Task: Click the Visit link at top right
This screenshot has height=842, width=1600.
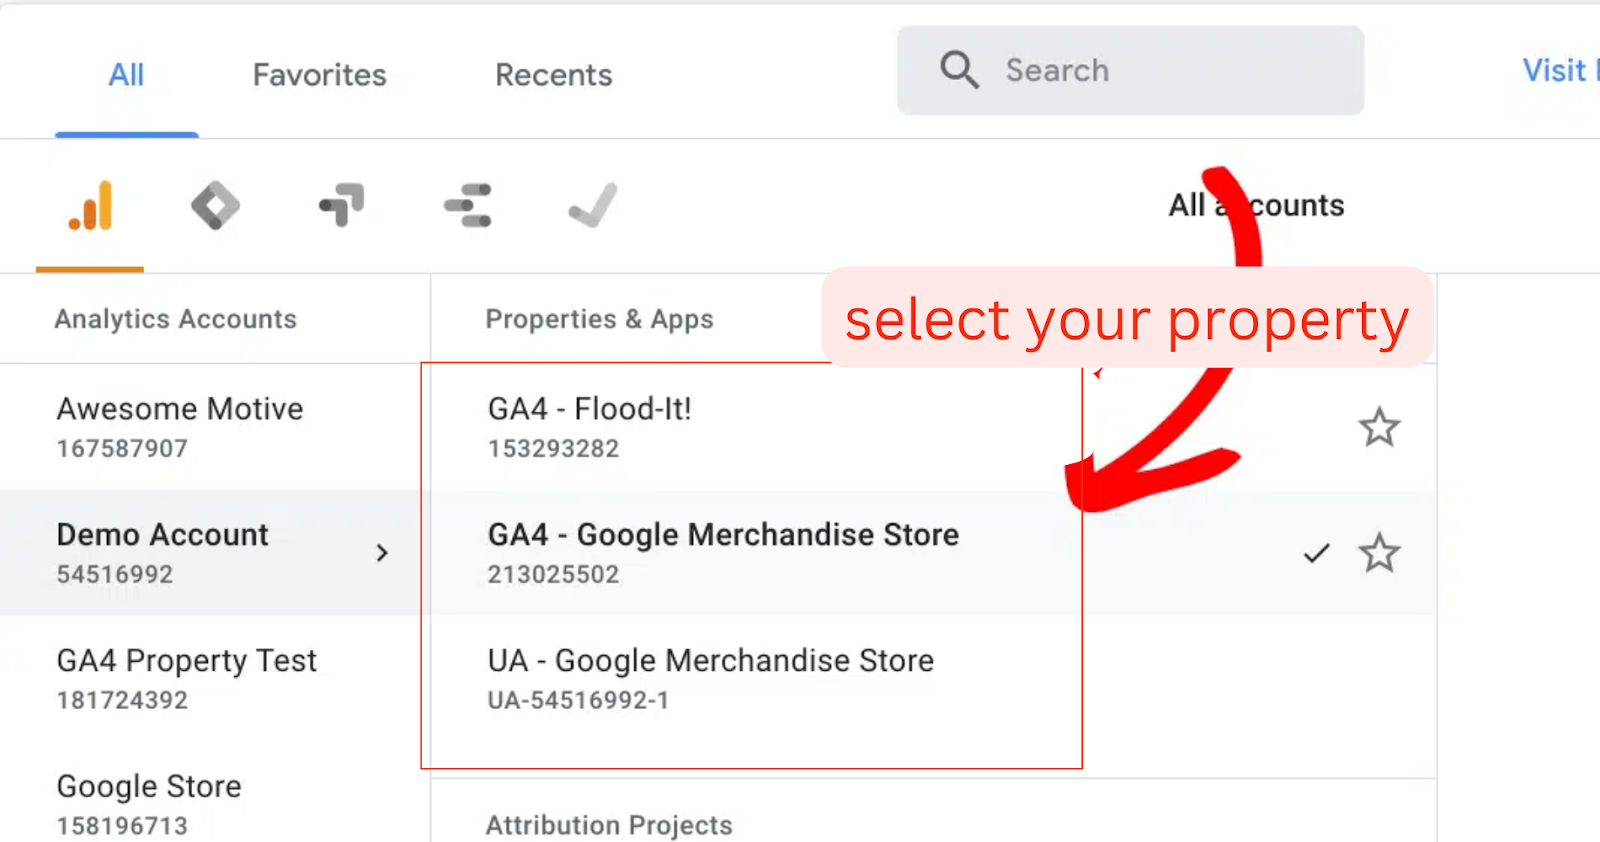Action: click(1559, 70)
